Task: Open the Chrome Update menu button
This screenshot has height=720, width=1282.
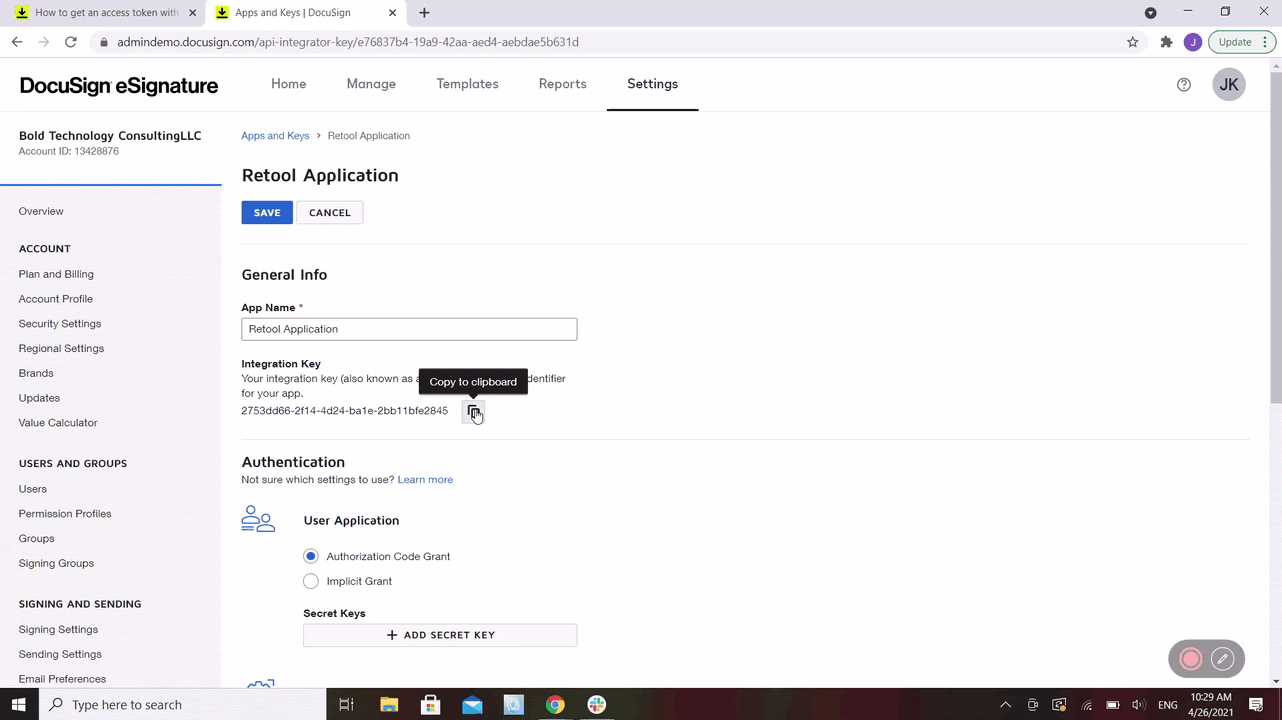Action: (x=1244, y=42)
